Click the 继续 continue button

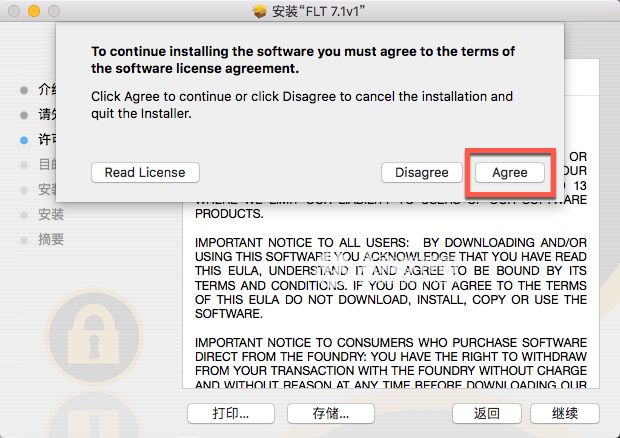click(565, 413)
